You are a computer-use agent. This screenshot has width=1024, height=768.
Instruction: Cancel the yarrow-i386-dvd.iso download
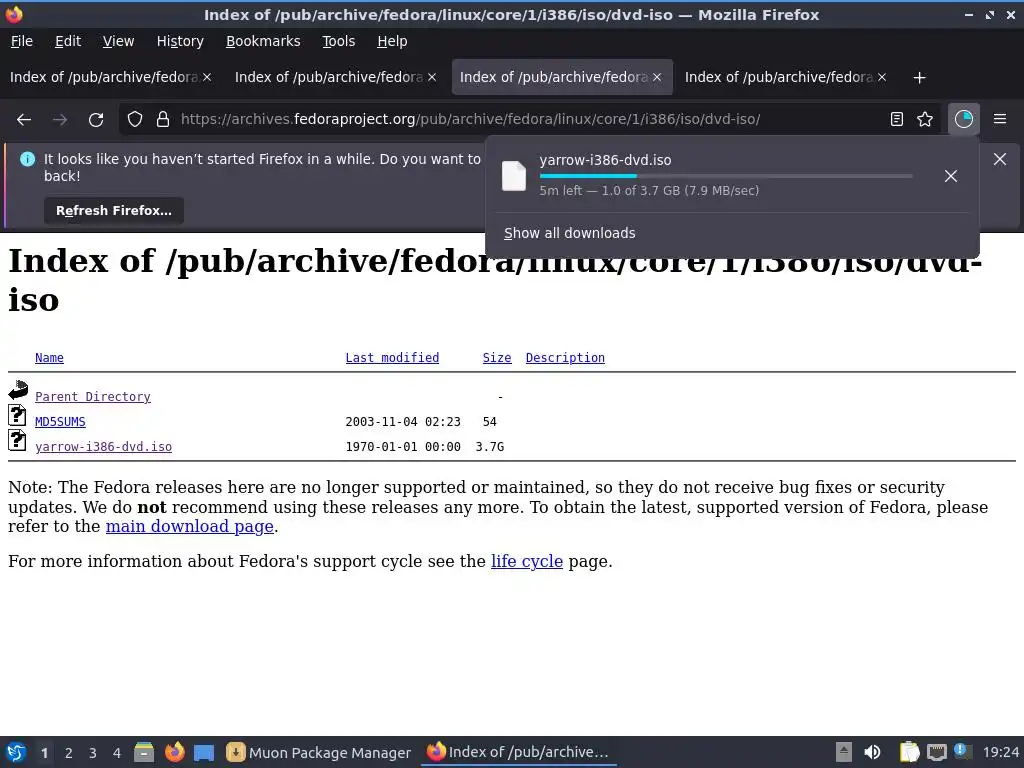tap(951, 176)
